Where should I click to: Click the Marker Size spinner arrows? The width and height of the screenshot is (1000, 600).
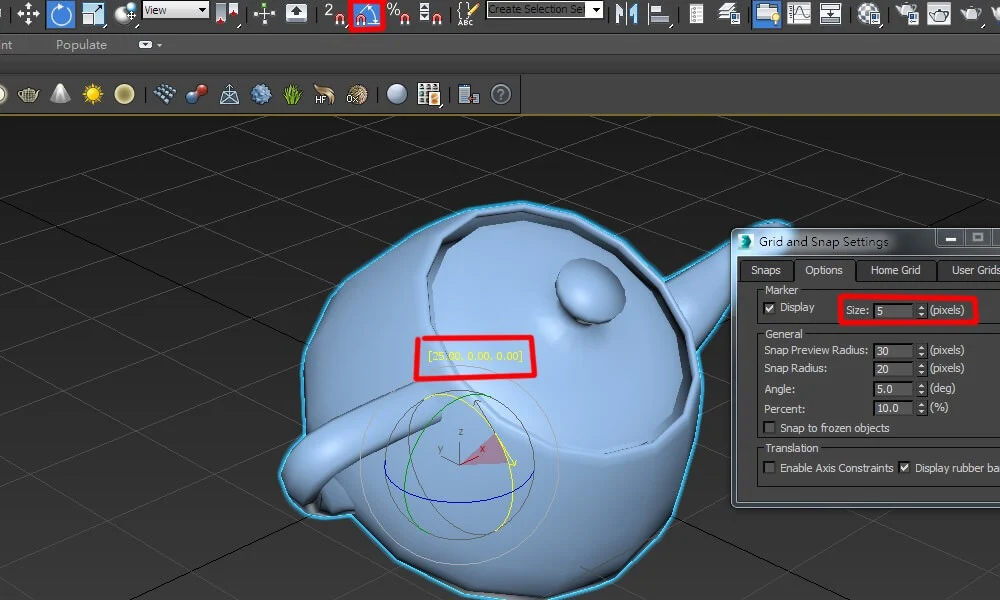tap(921, 311)
